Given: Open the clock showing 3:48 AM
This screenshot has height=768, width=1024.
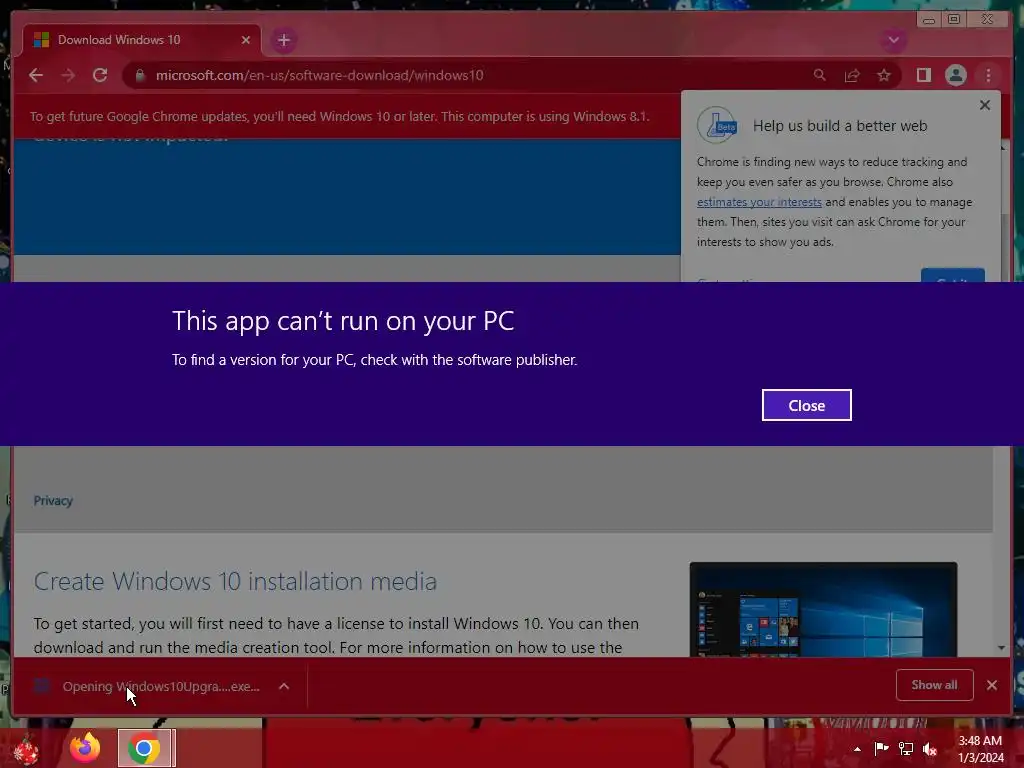Looking at the screenshot, I should click(980, 749).
